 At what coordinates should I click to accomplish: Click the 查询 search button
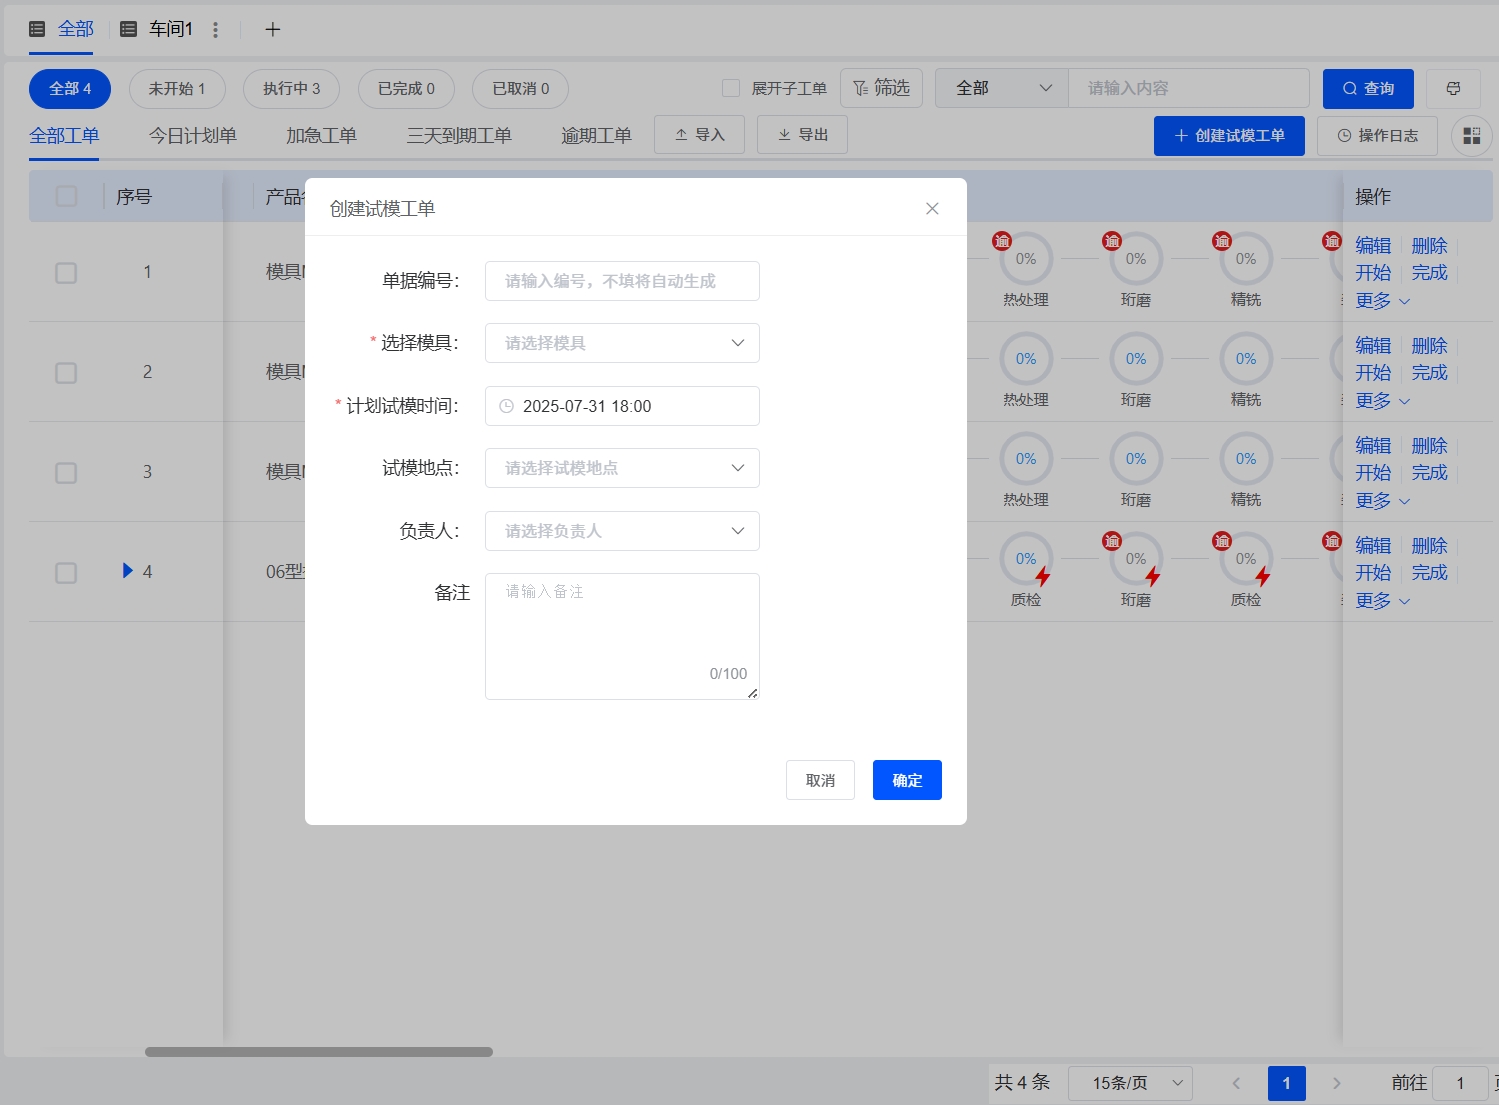[x=1368, y=88]
